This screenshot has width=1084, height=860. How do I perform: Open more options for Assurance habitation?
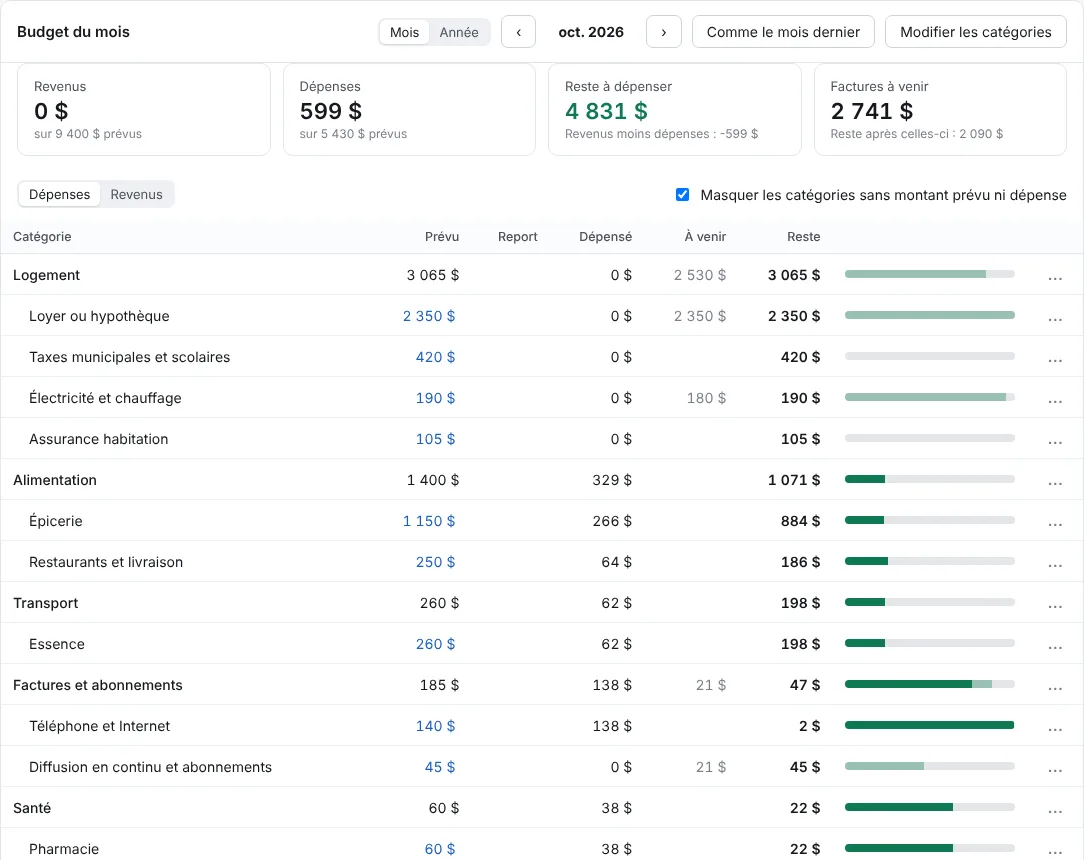pyautogui.click(x=1055, y=440)
